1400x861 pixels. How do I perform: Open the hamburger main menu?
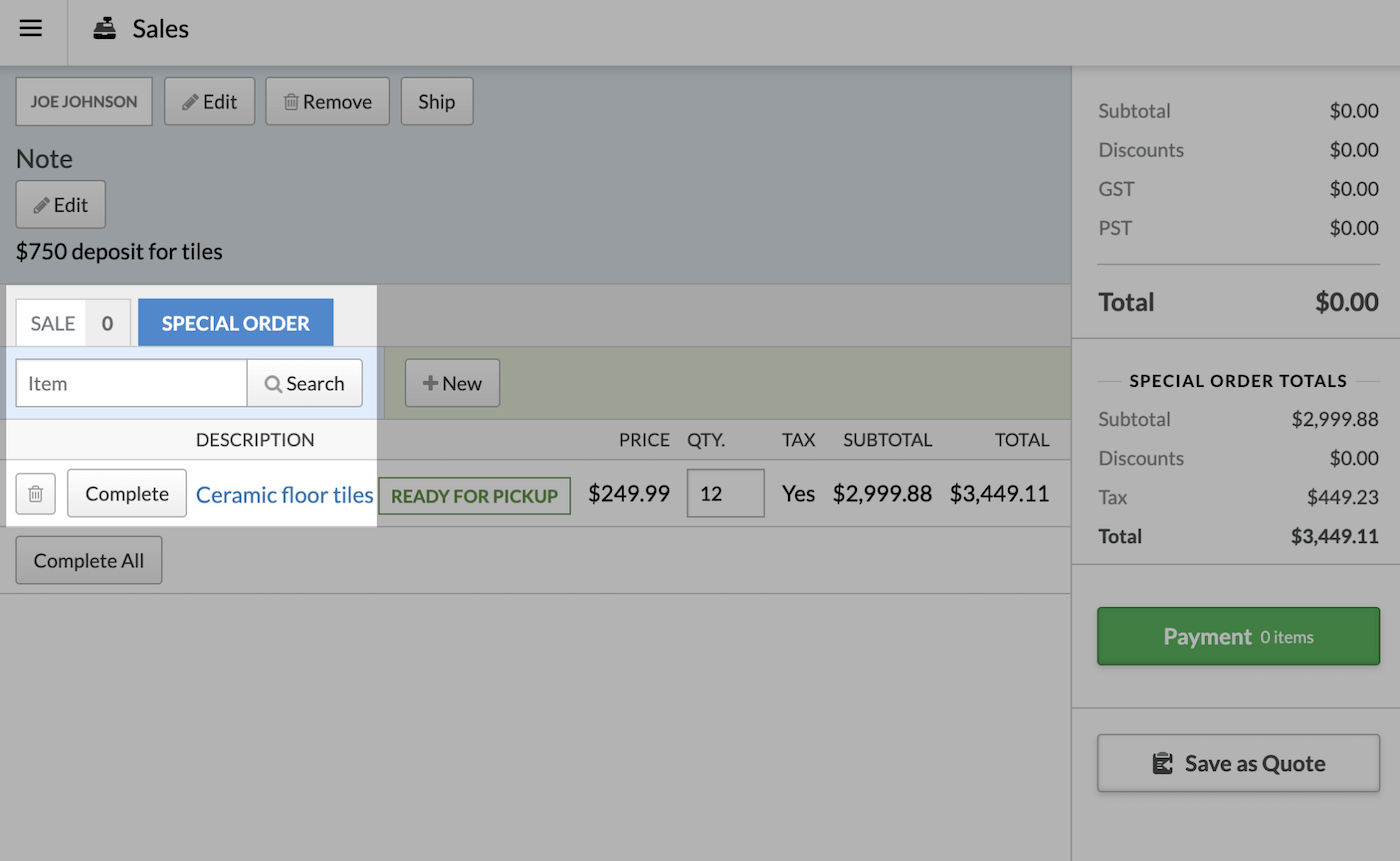(x=31, y=28)
